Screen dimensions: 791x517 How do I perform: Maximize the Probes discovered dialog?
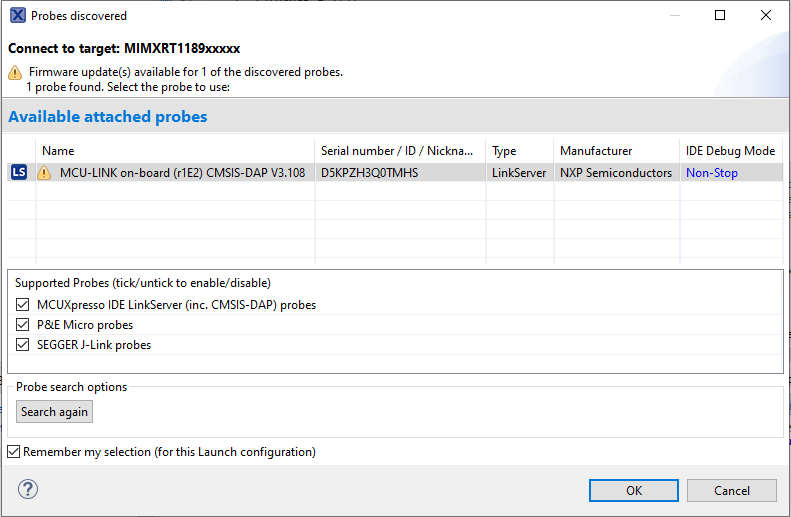coord(720,16)
